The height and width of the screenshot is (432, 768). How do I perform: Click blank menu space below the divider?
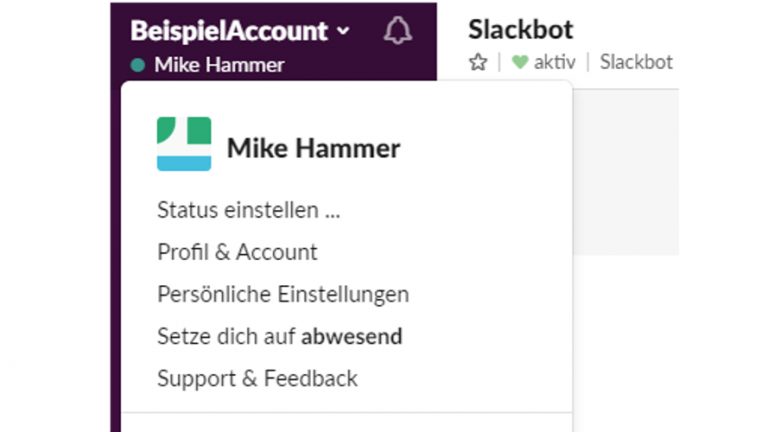point(345,423)
